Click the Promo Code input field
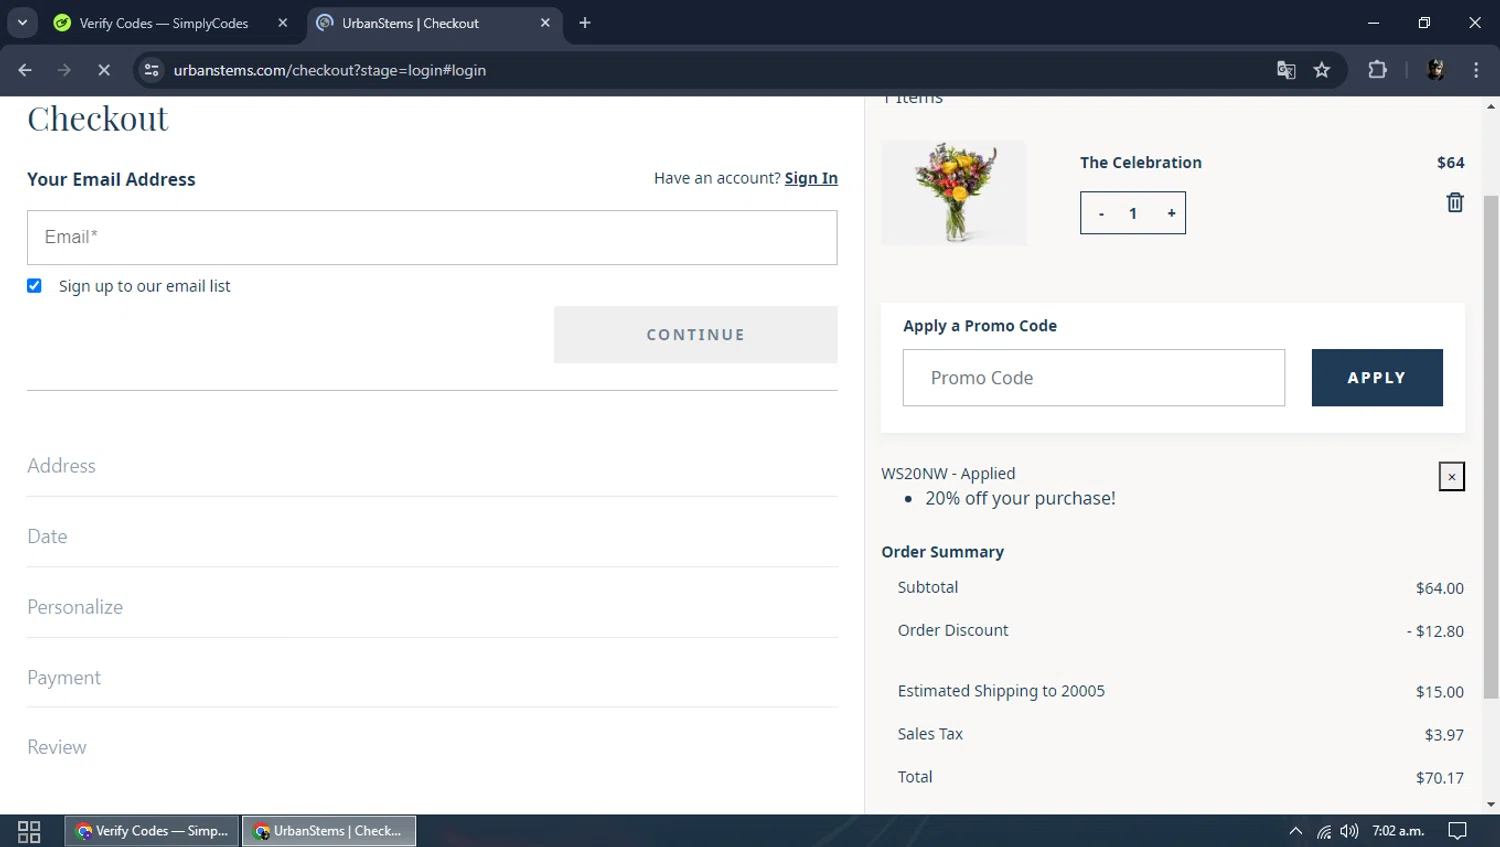Image resolution: width=1500 pixels, height=847 pixels. pyautogui.click(x=1093, y=378)
